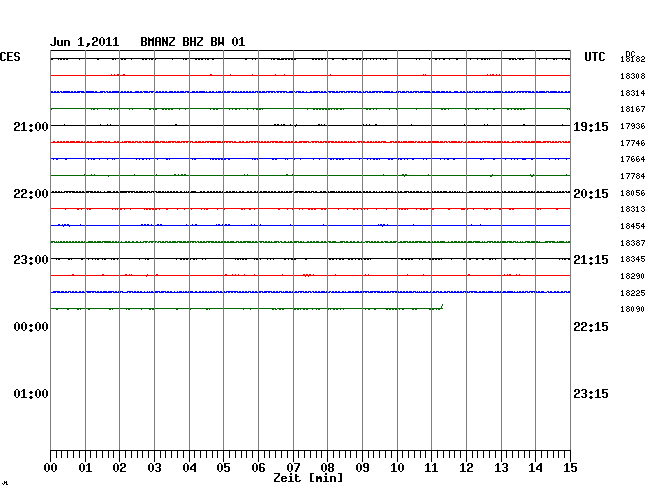The image size is (650, 494).
Task: Select minute tick label 08
Action: 327,468
